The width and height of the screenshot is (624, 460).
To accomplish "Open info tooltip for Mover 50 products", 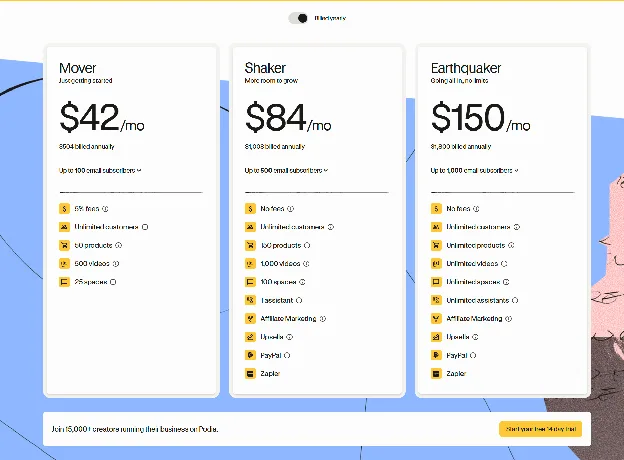I will pos(119,245).
